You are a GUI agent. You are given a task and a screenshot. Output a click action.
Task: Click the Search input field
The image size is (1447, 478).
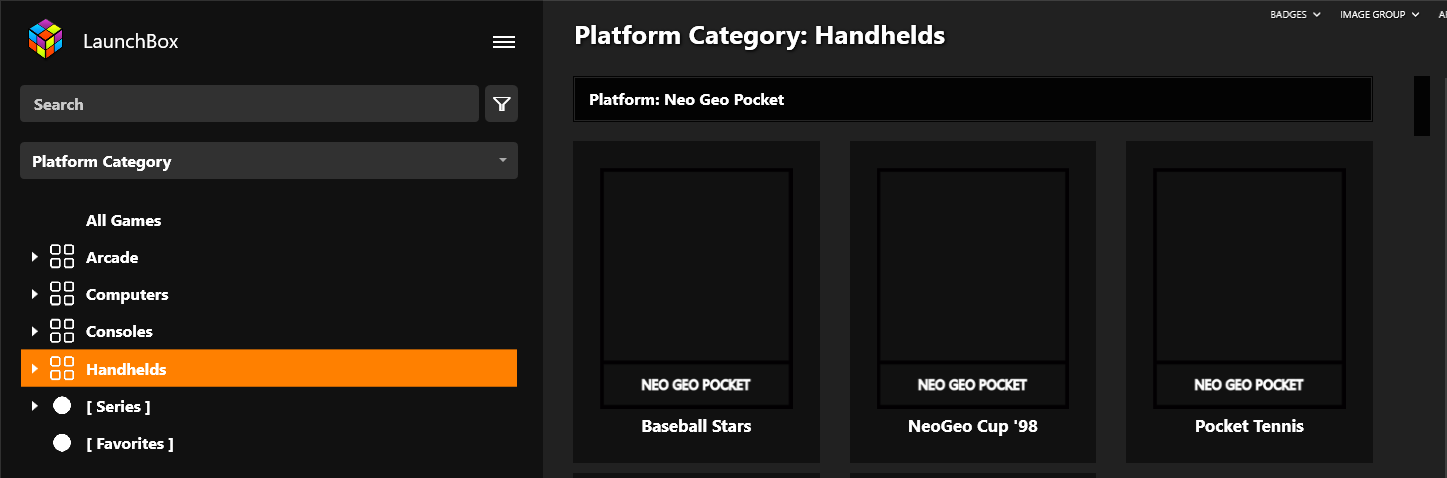click(x=249, y=104)
